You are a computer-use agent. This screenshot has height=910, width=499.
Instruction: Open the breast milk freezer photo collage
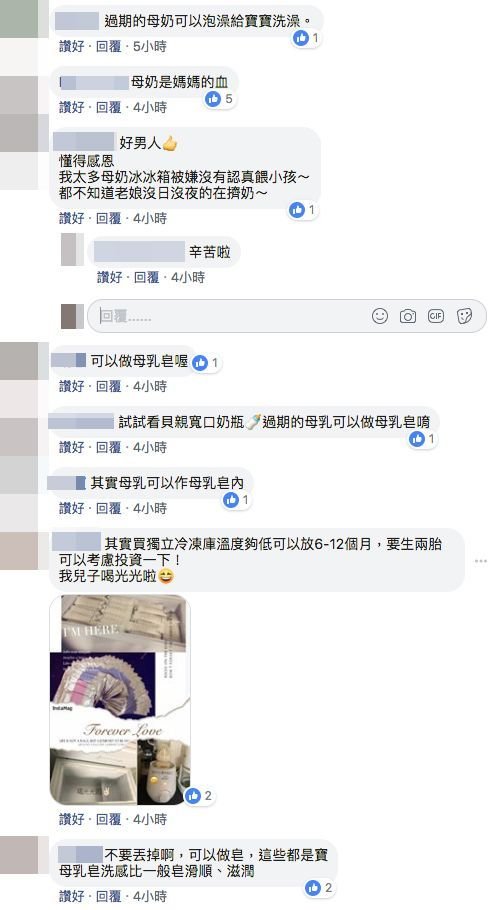tap(120, 699)
